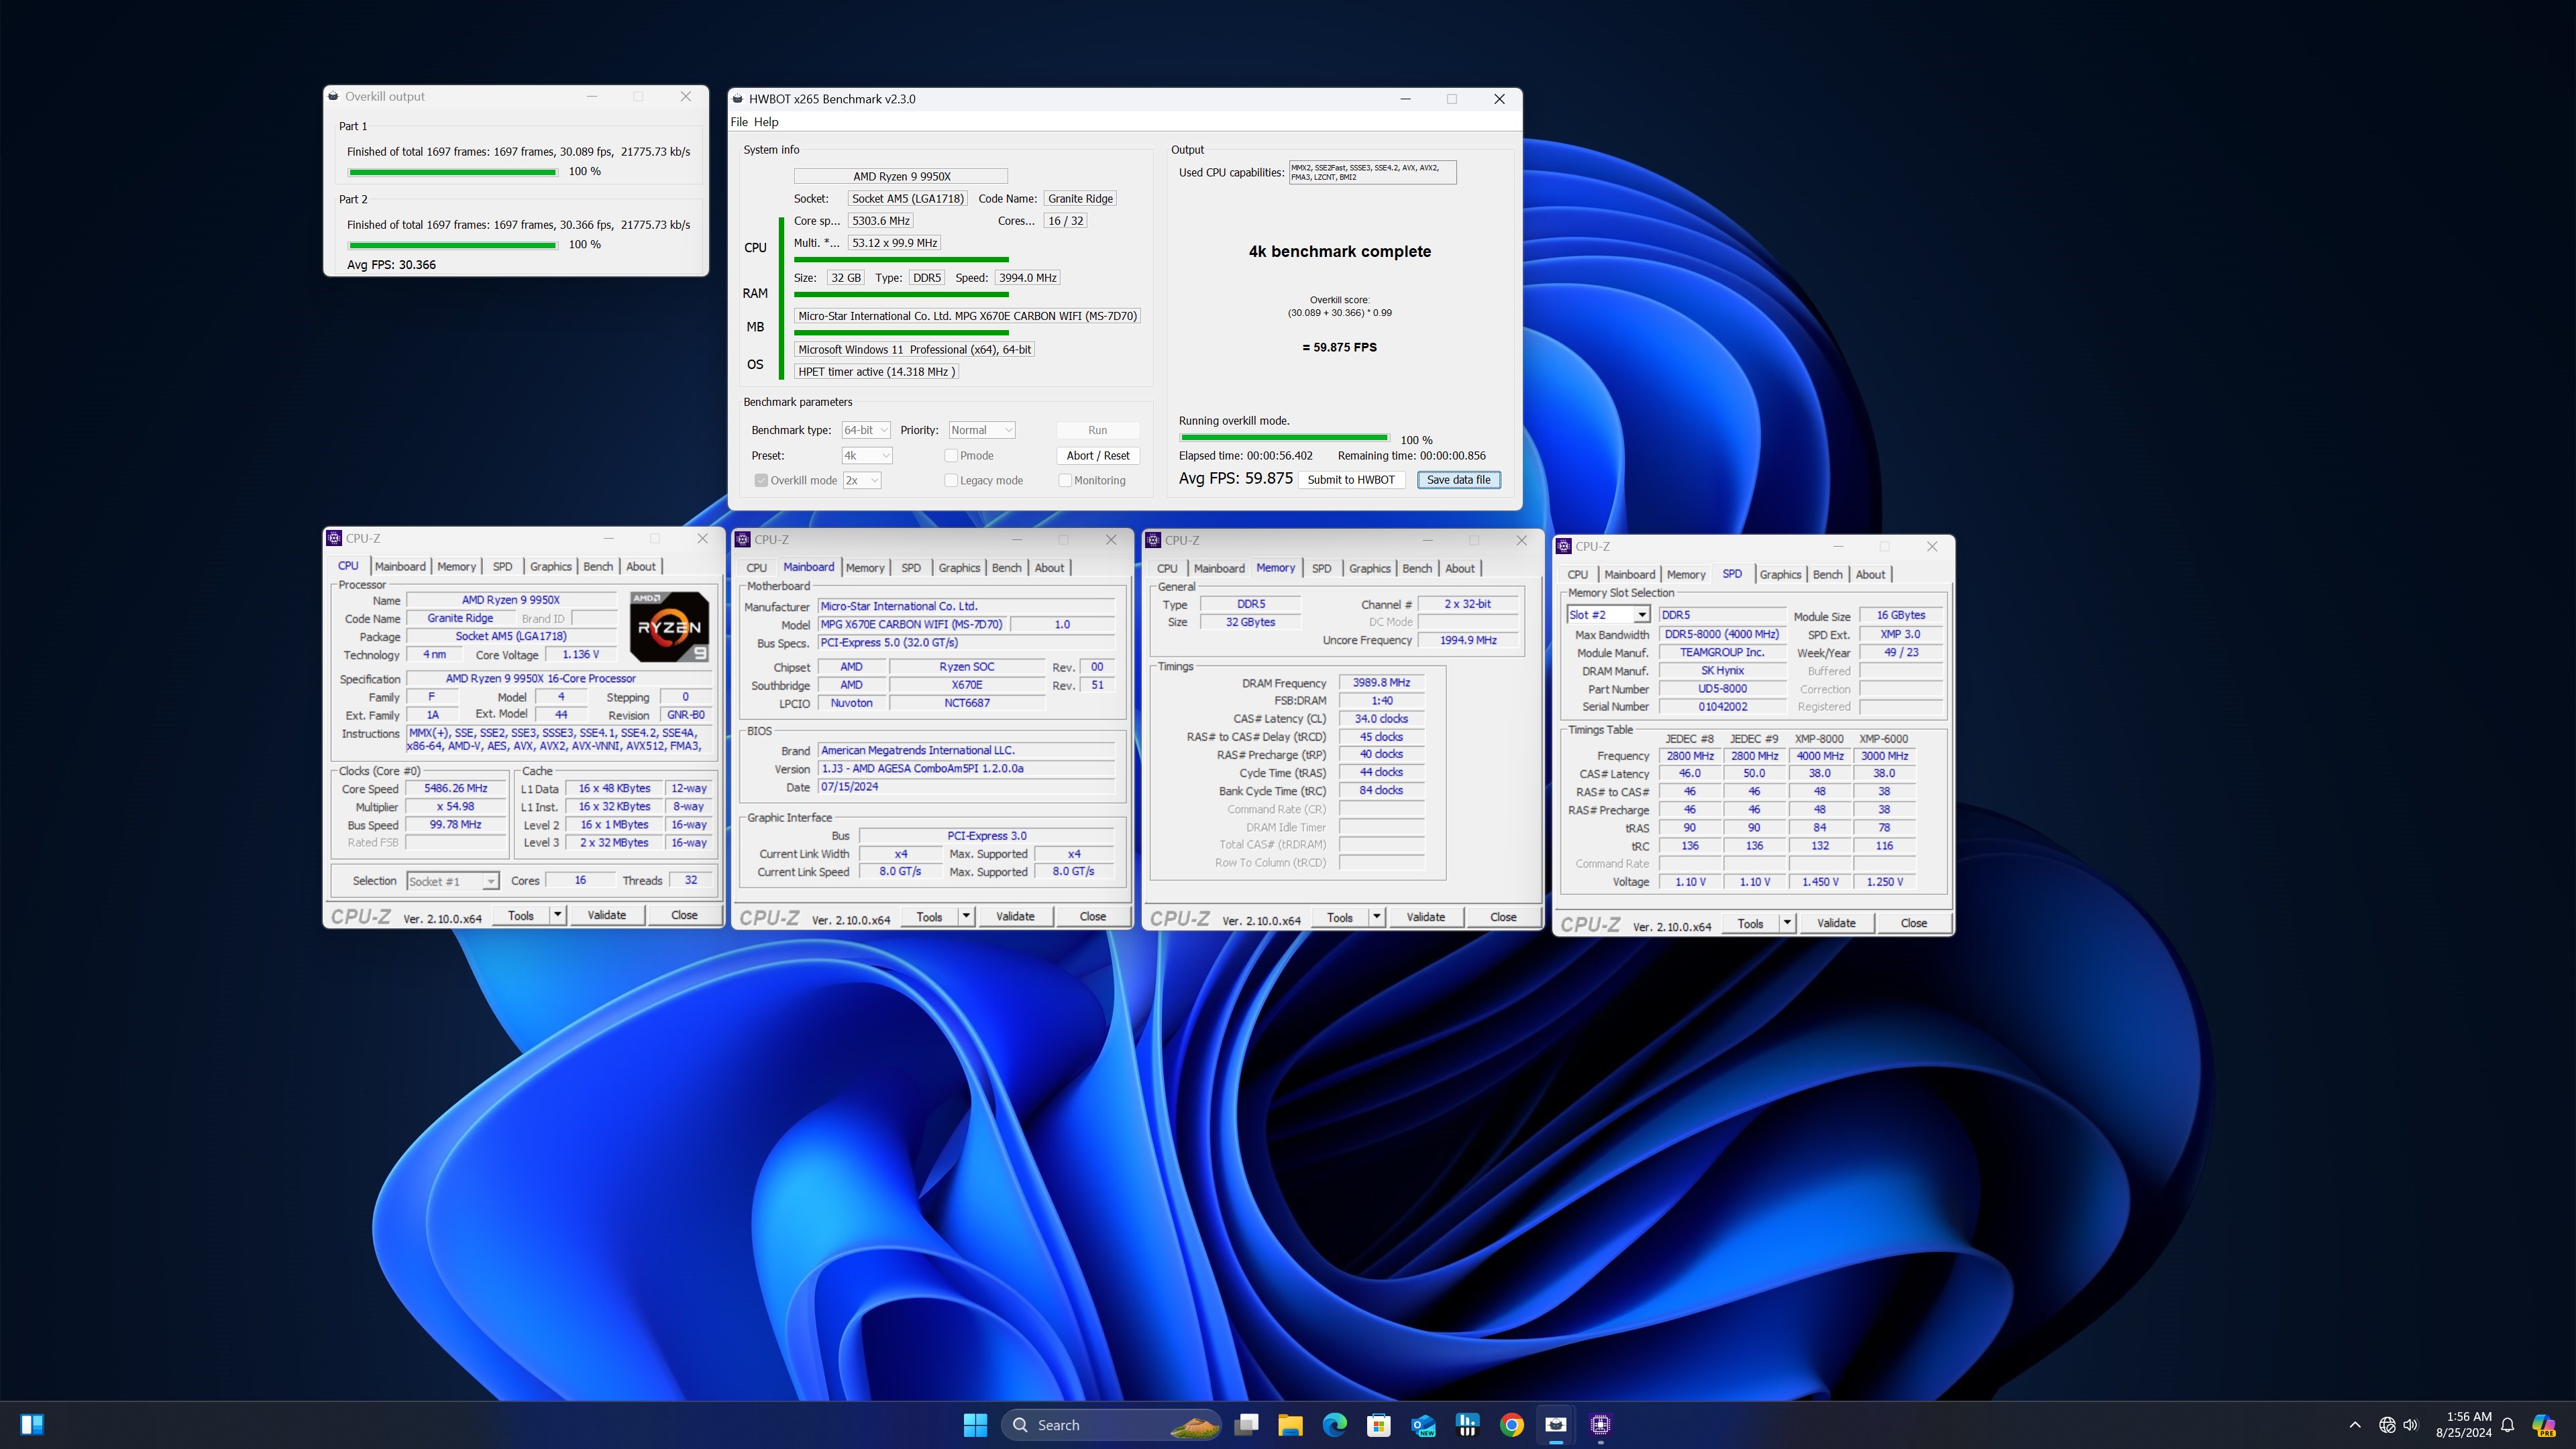Open the Preset 4k dropdown
The height and width of the screenshot is (1449, 2576).
[867, 456]
